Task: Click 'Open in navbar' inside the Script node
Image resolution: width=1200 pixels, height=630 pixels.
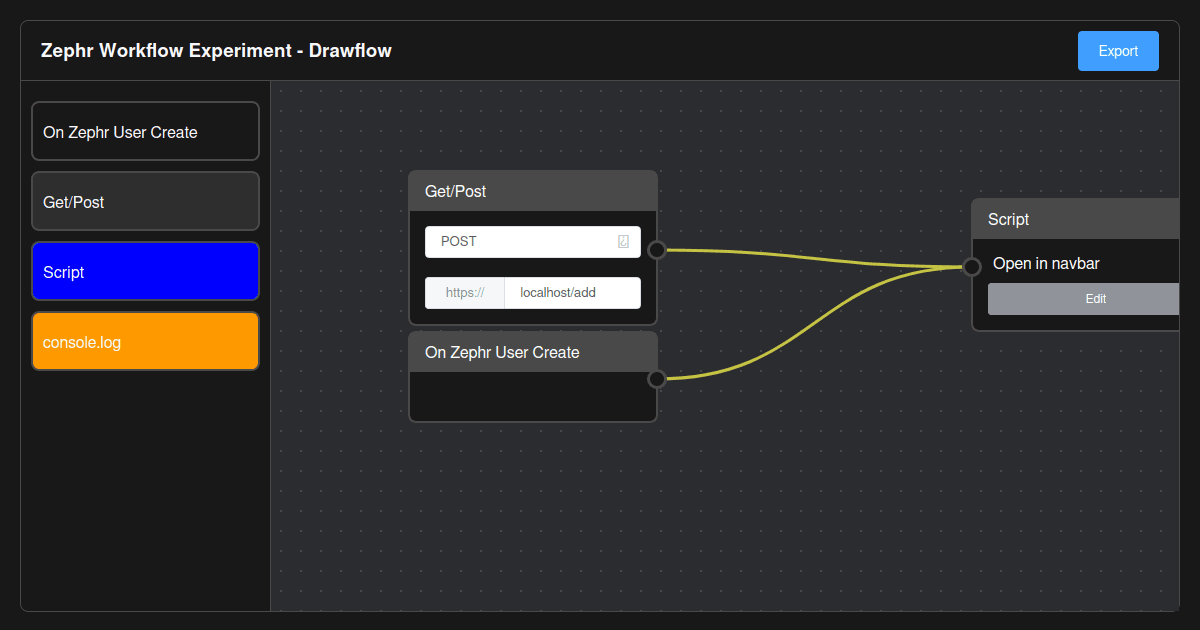Action: 1046,263
